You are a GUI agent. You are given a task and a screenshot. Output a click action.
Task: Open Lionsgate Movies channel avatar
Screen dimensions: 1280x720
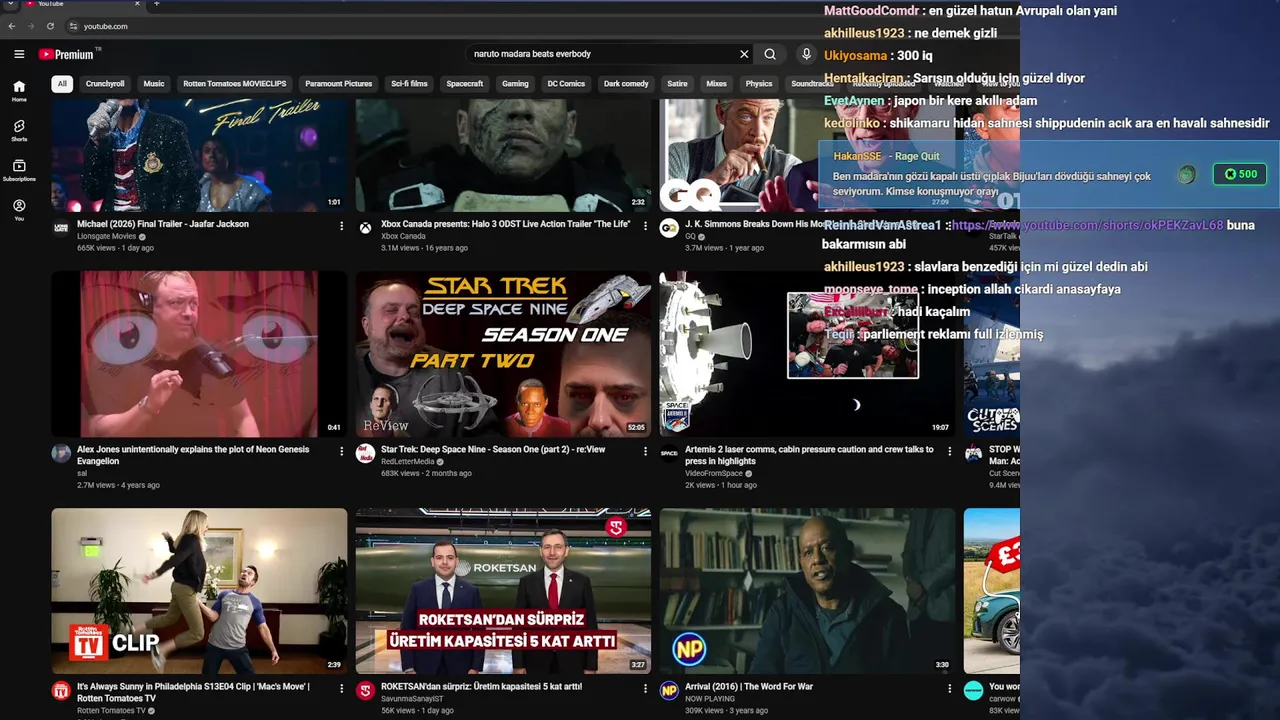tap(61, 228)
